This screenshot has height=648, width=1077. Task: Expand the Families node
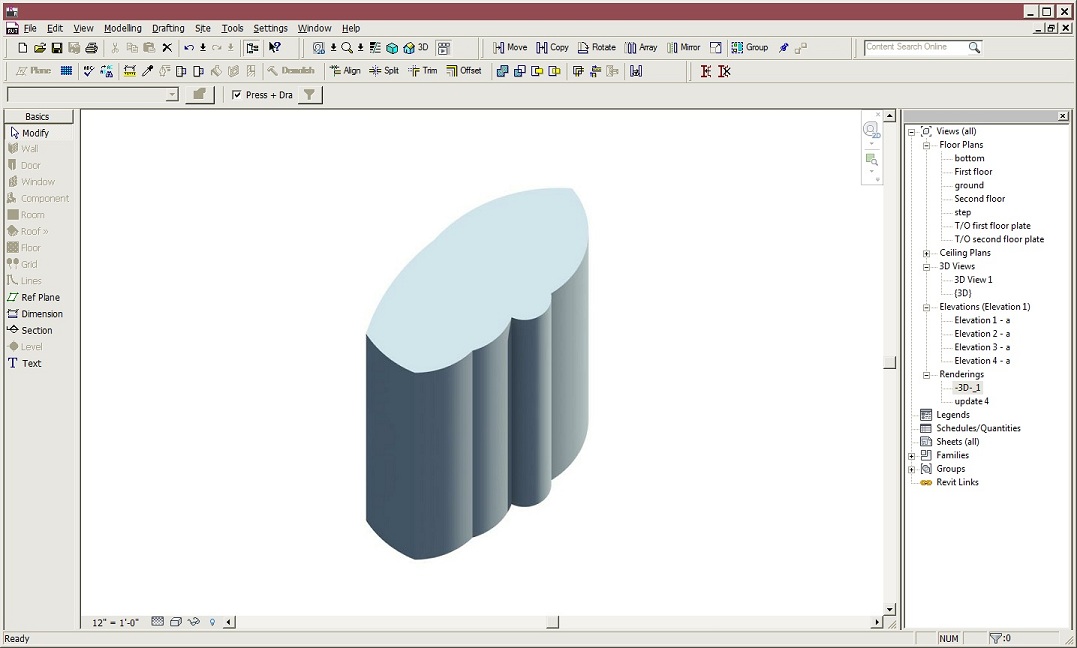tap(912, 456)
